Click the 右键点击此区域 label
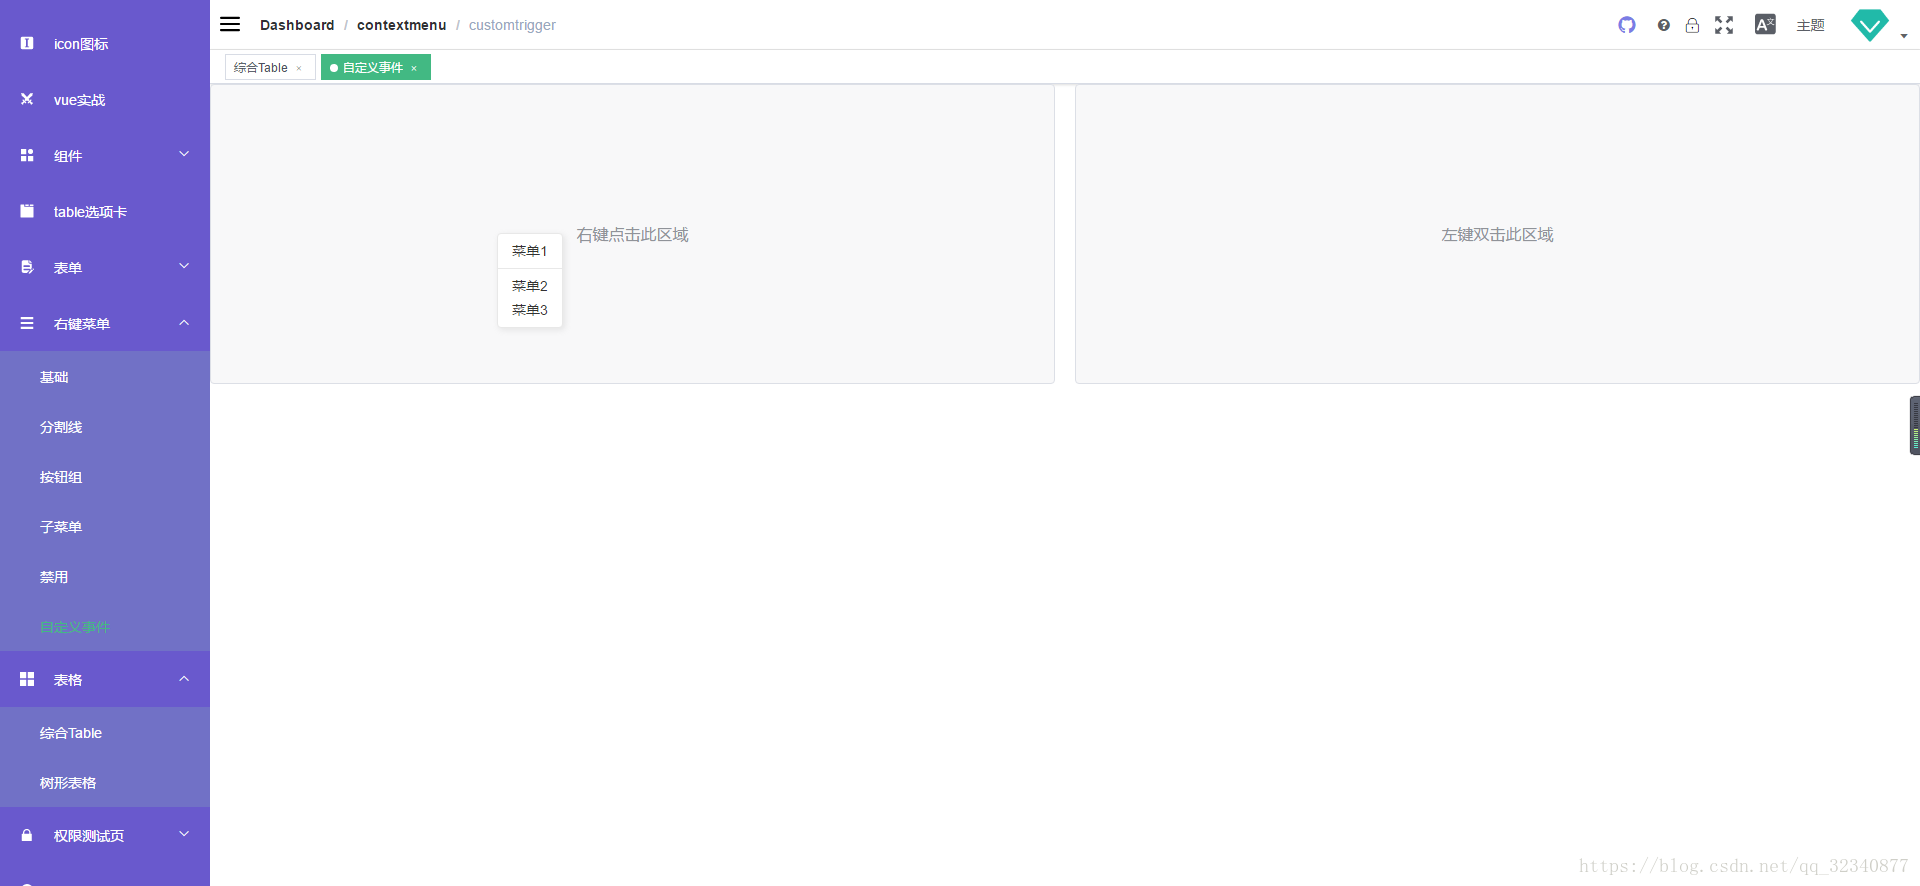The height and width of the screenshot is (886, 1920). (x=632, y=234)
